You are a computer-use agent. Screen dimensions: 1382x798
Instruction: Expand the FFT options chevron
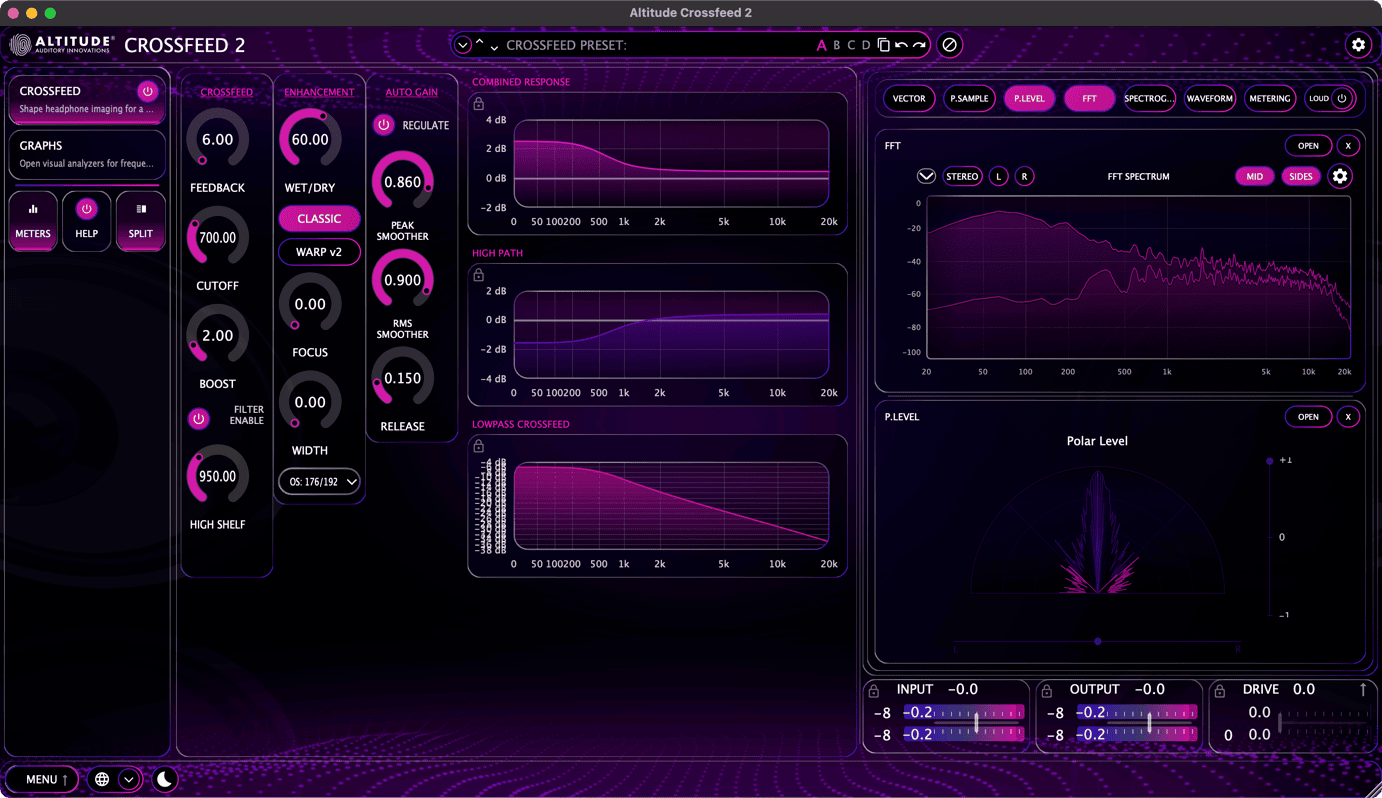coord(926,177)
